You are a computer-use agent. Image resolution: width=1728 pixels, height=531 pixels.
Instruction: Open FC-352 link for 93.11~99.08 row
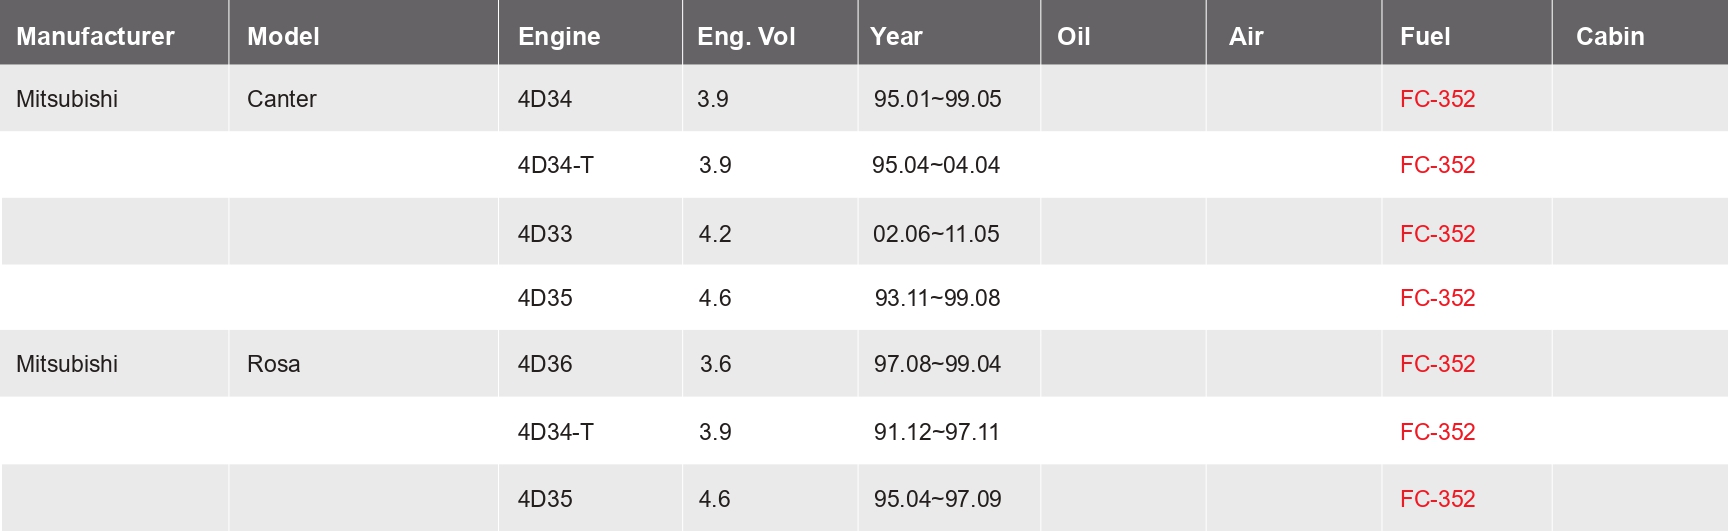(1437, 298)
